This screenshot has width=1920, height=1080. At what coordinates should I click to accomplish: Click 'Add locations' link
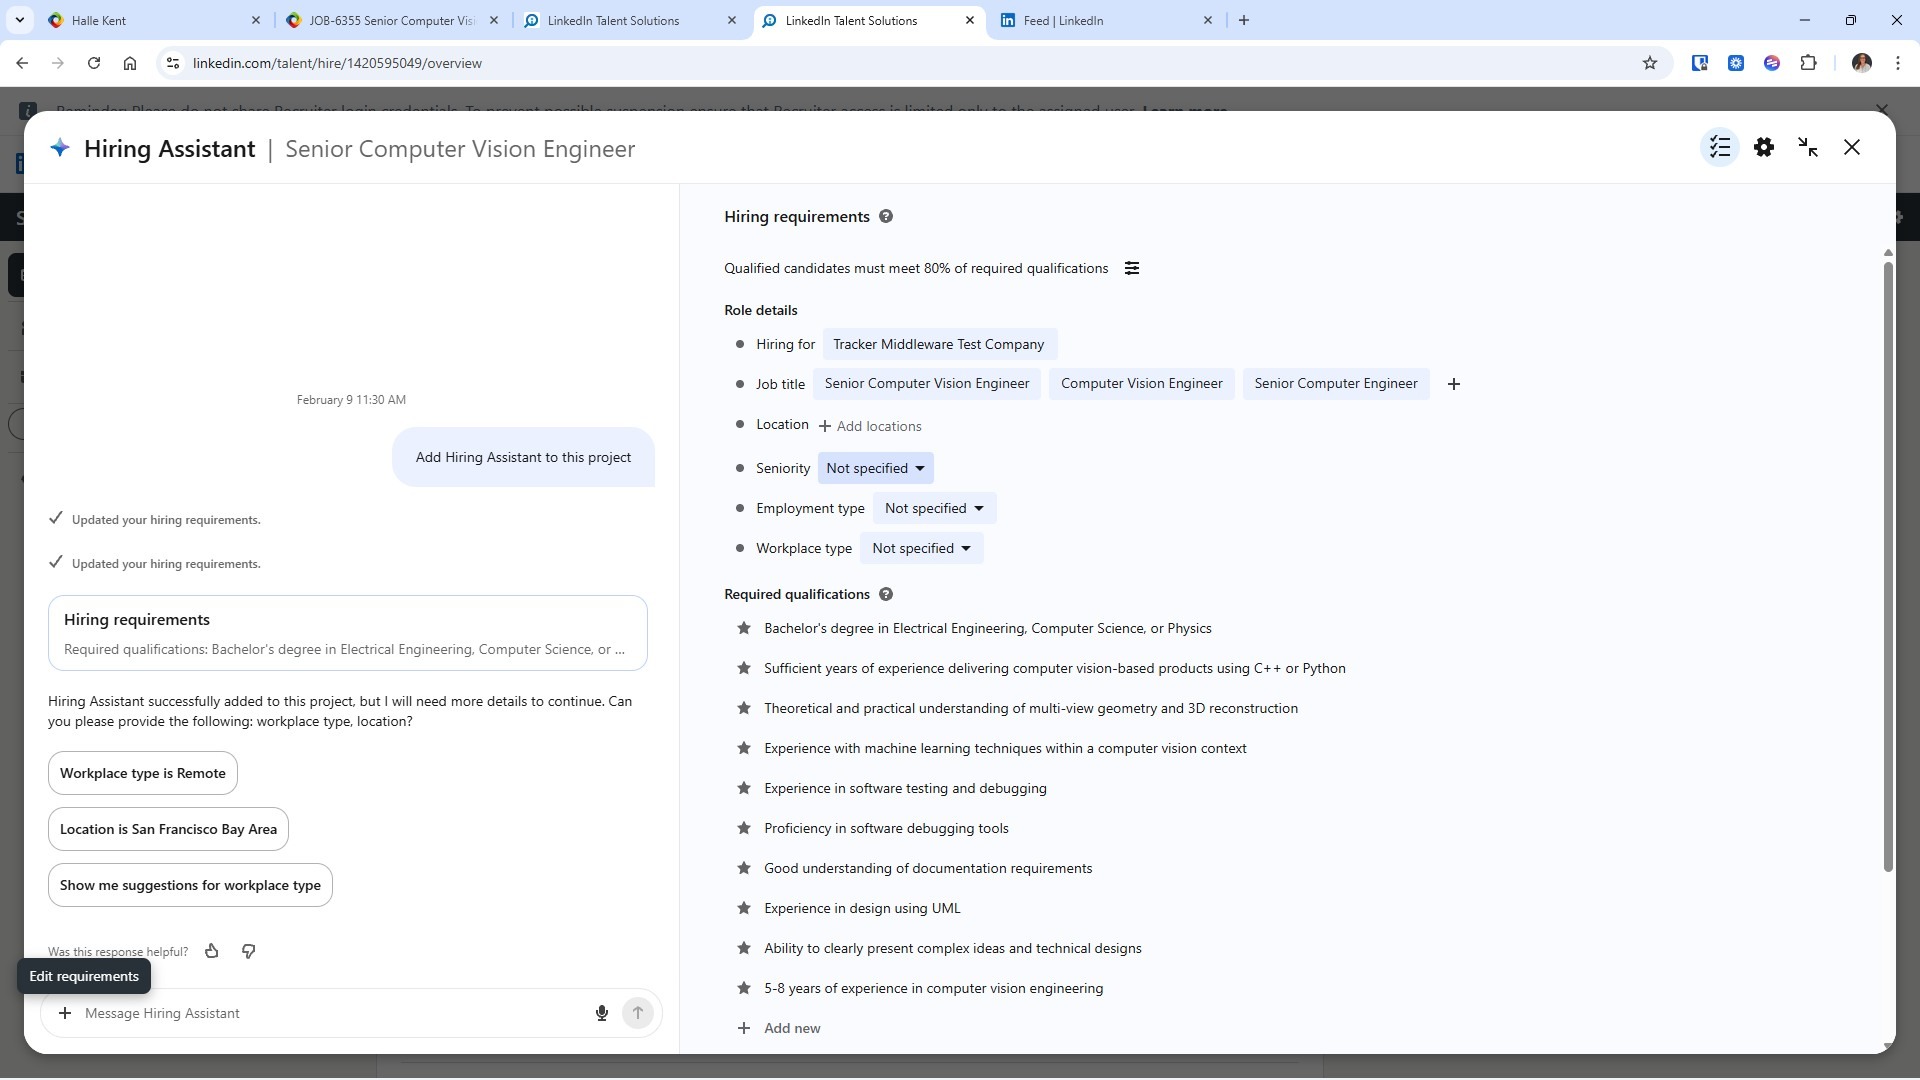pos(870,426)
